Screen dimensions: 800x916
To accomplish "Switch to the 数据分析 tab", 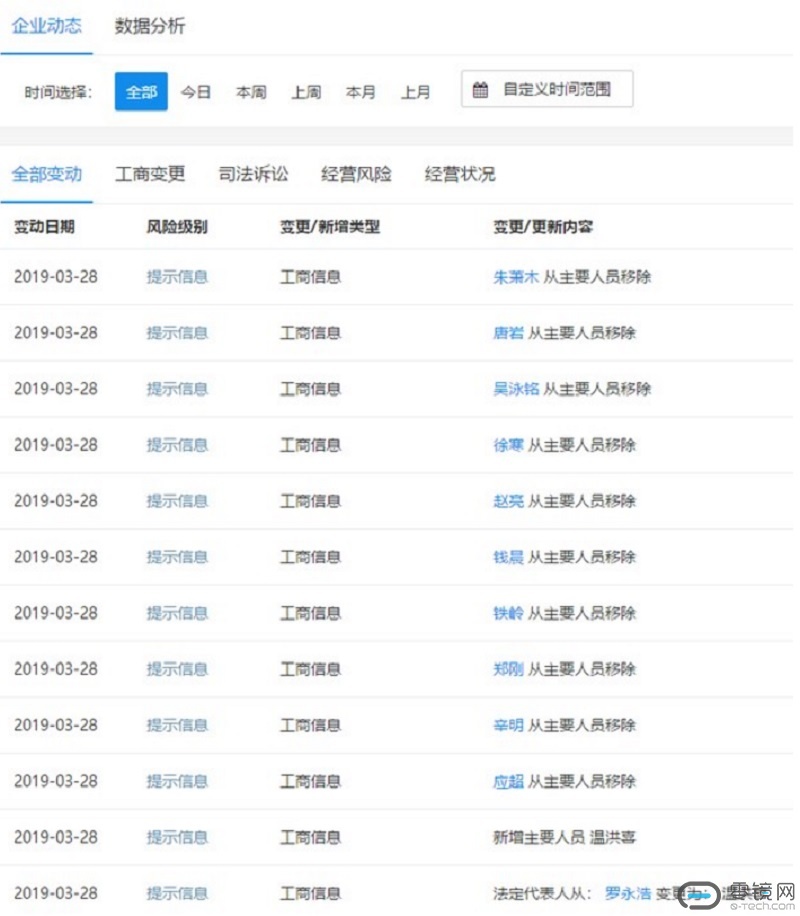I will tap(150, 27).
